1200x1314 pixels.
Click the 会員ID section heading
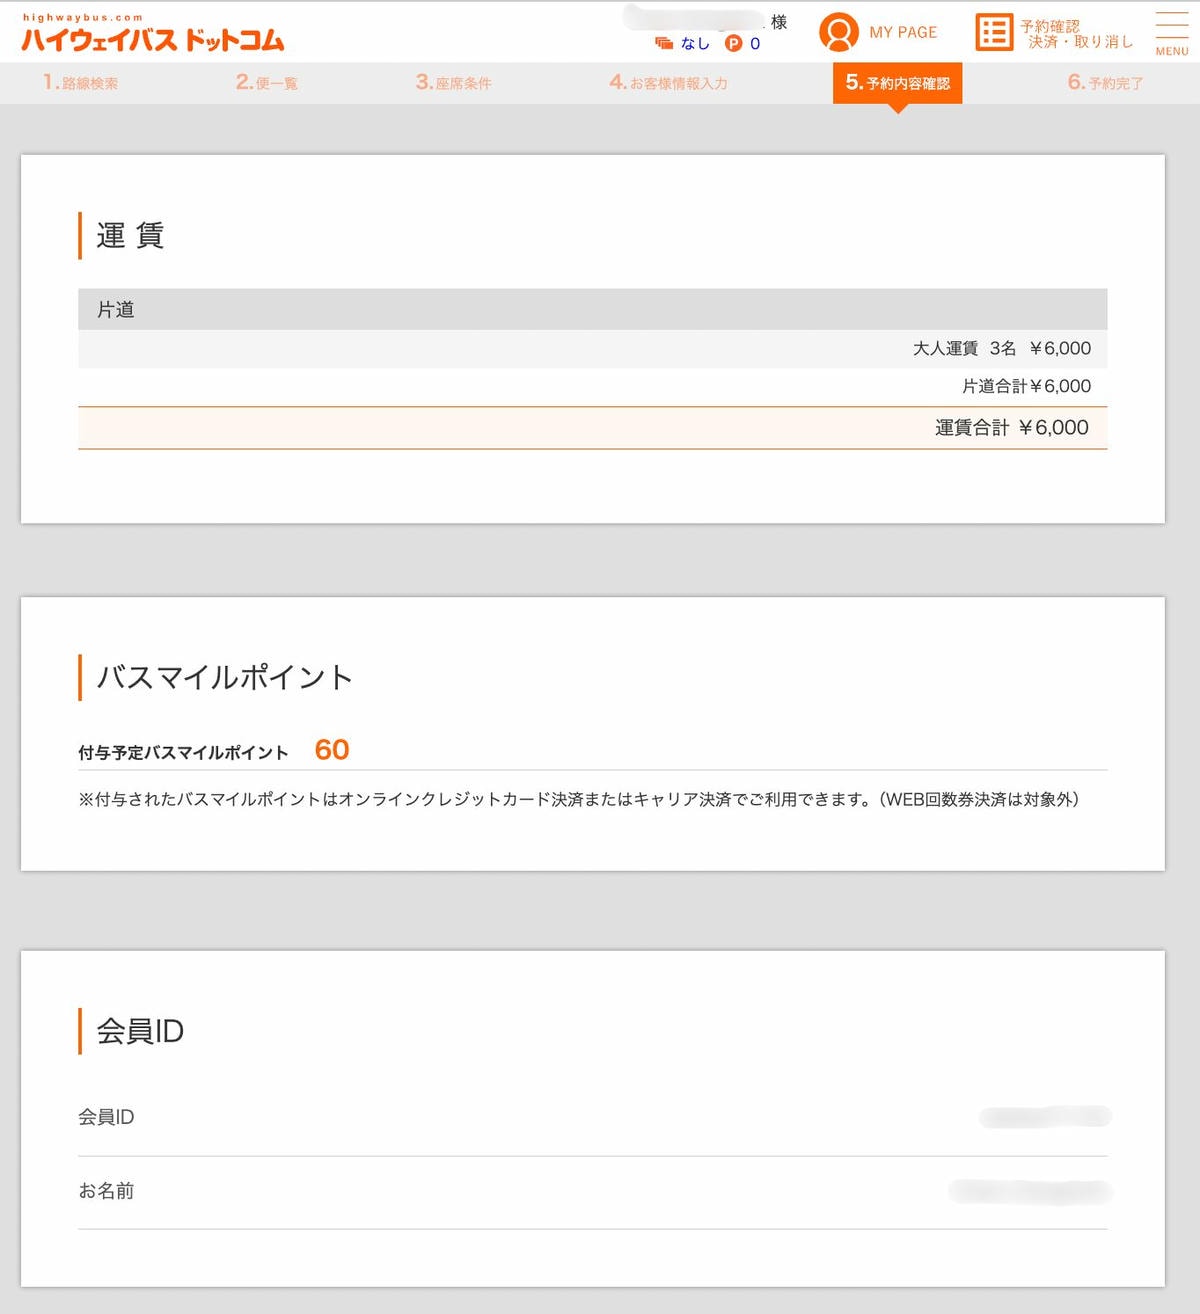[140, 1031]
